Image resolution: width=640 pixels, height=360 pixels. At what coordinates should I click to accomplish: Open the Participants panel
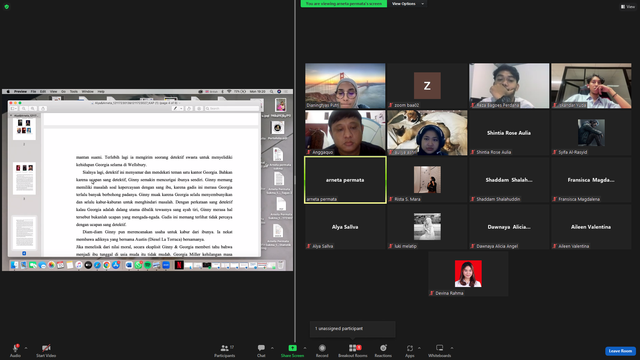point(224,350)
